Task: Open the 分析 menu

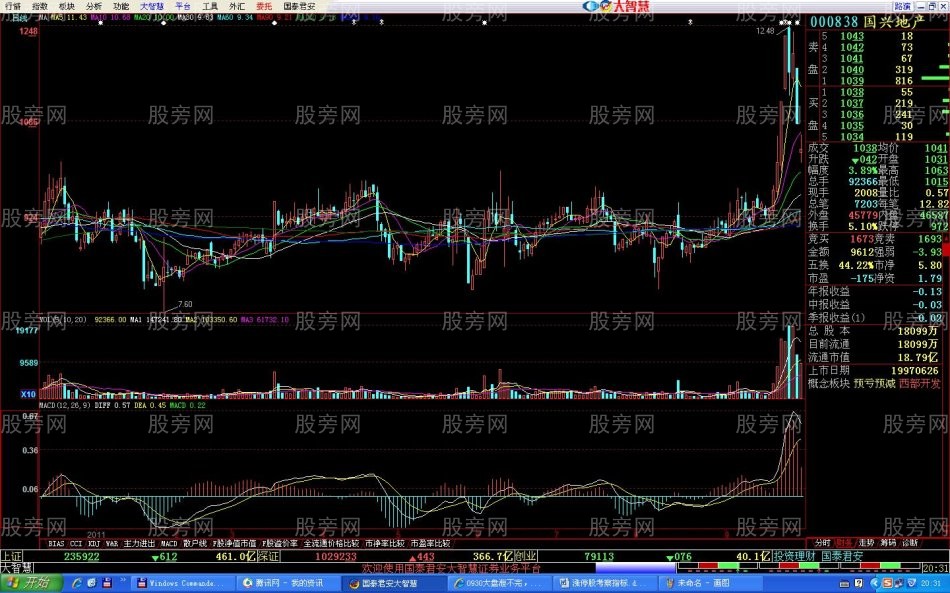Action: [x=93, y=5]
